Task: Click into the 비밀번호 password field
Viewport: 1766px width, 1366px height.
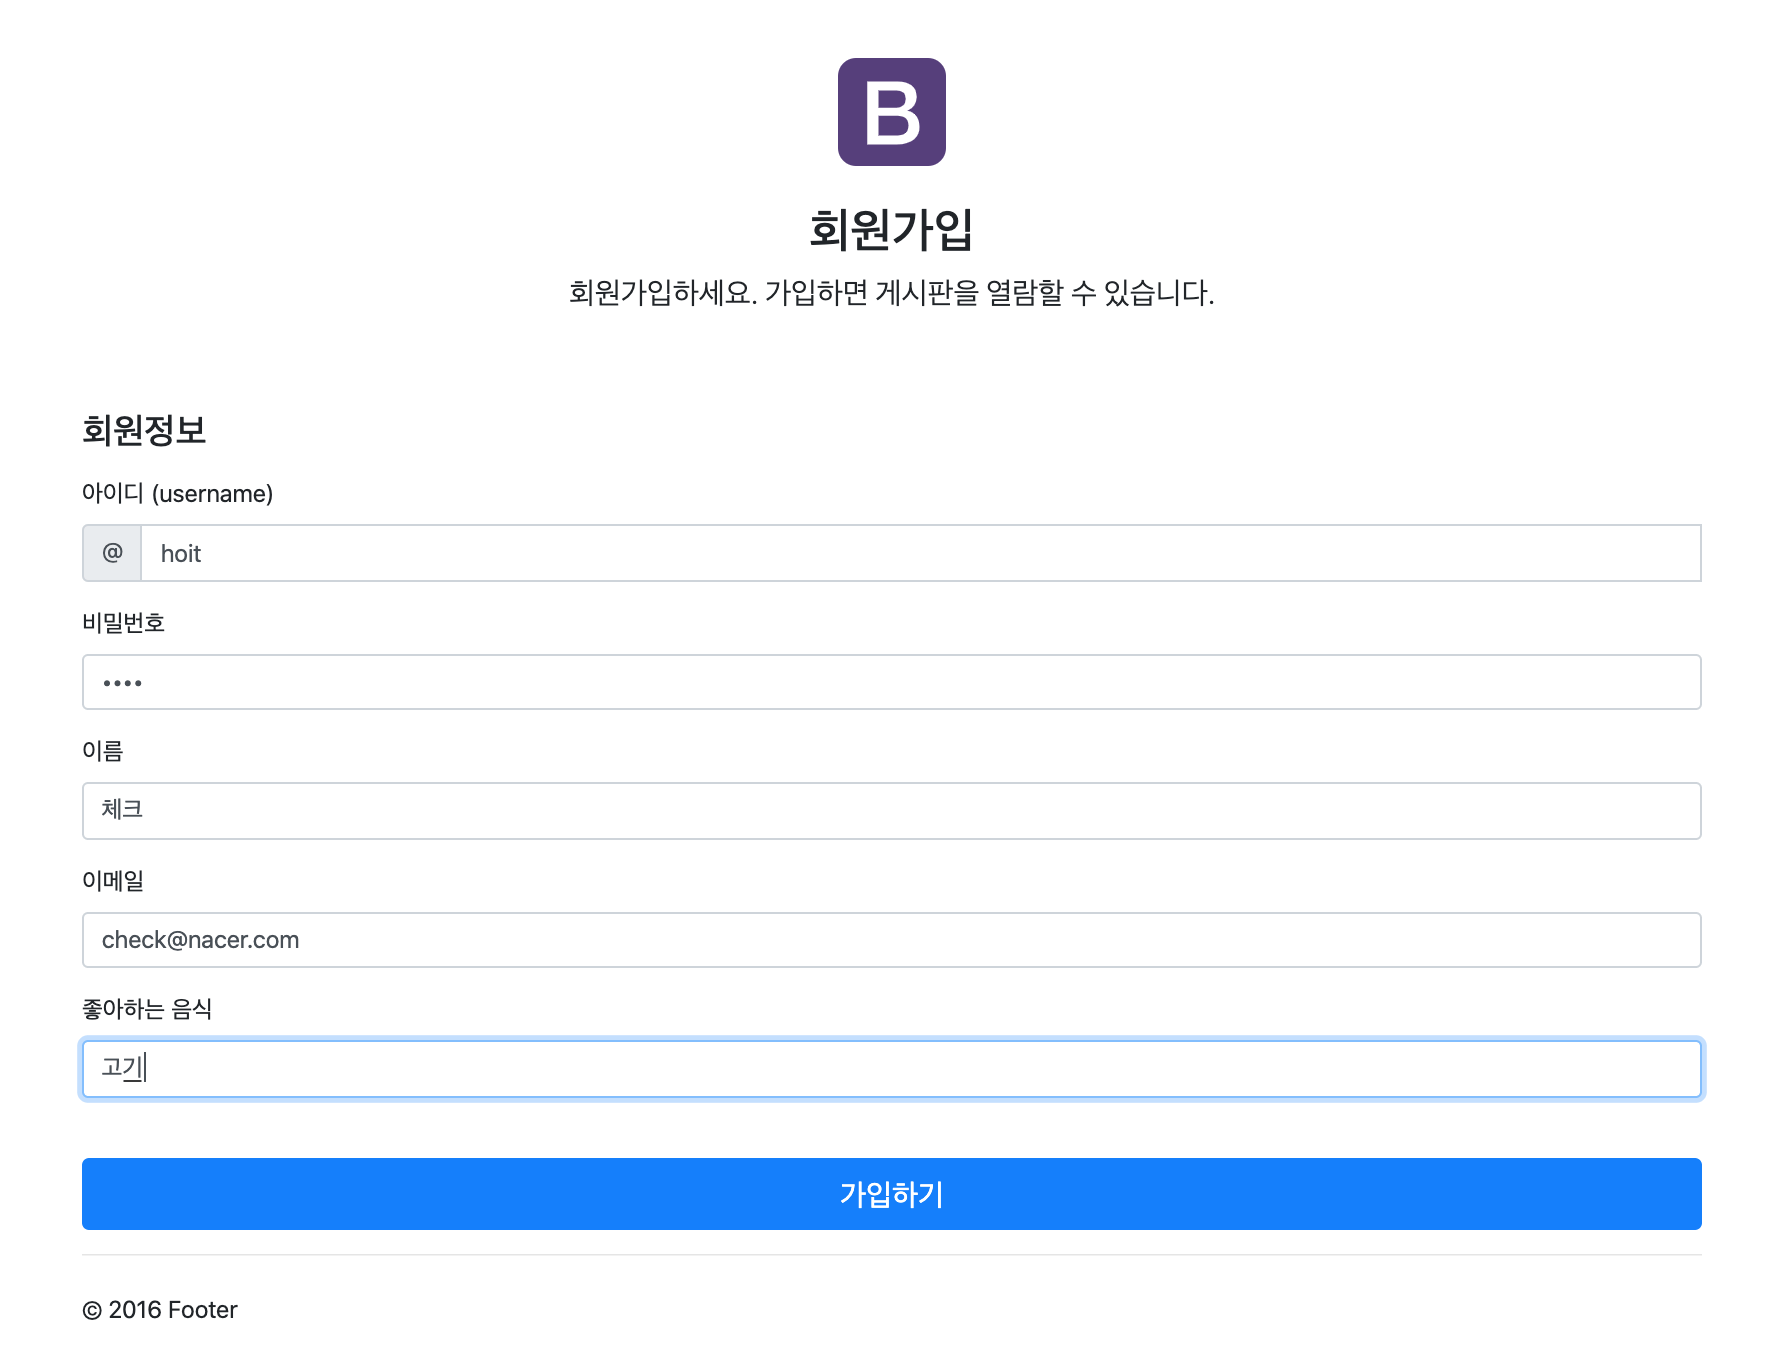Action: pos(891,682)
